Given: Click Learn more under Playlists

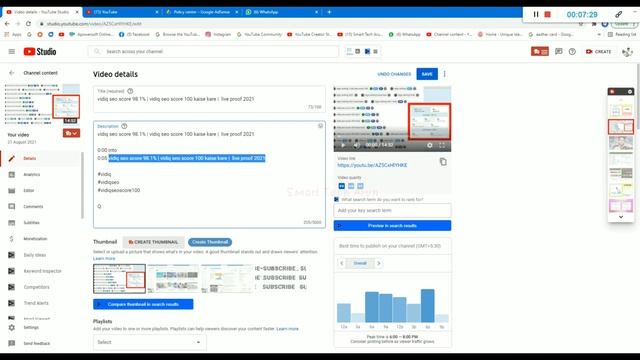Looking at the screenshot, I should 287,329.
